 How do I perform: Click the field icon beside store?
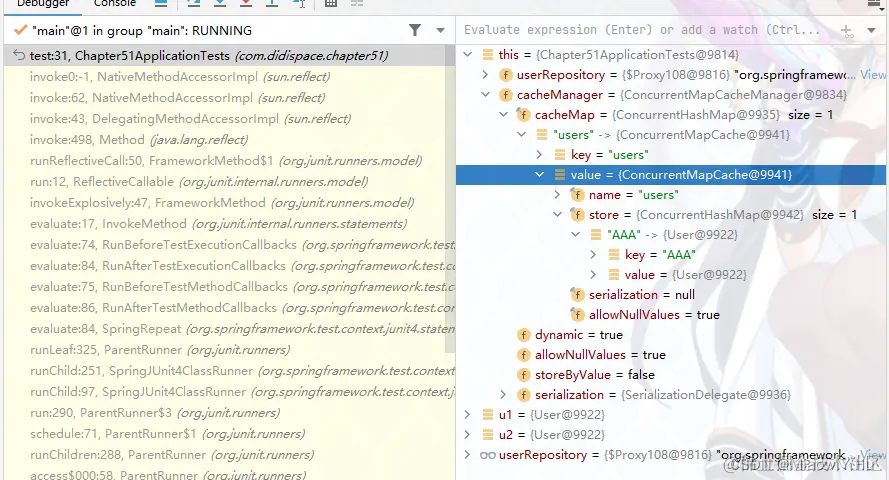point(577,215)
